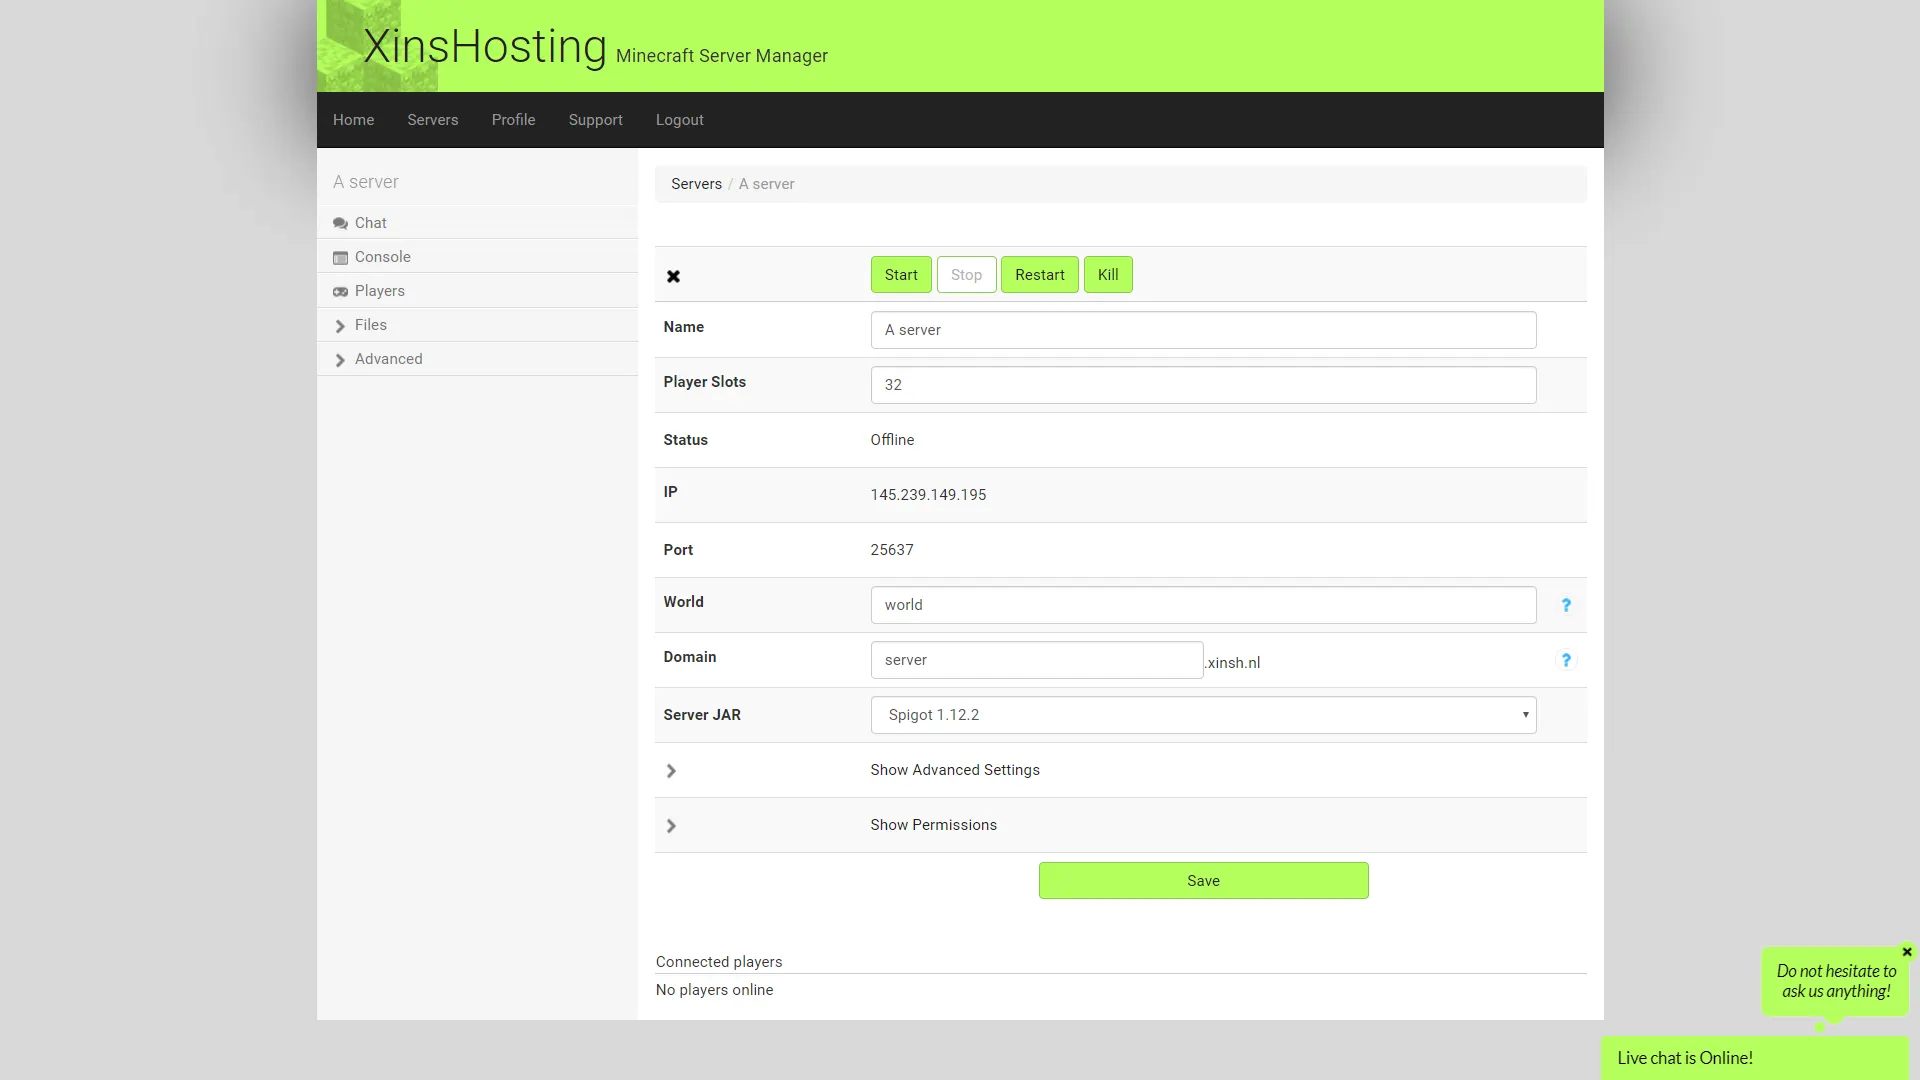Kill the server process
The width and height of the screenshot is (1920, 1080).
(1108, 275)
